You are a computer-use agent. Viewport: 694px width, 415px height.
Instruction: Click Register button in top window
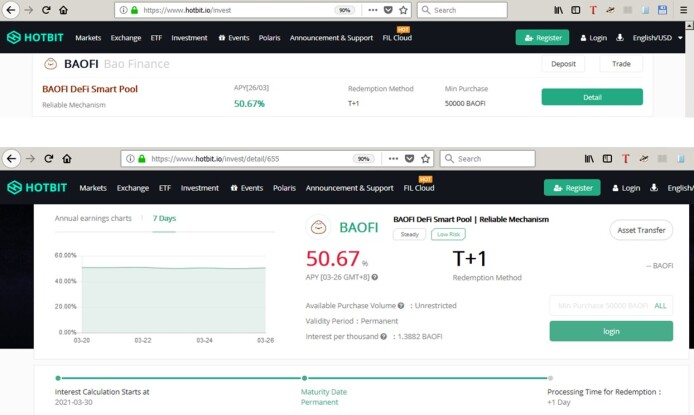[542, 38]
